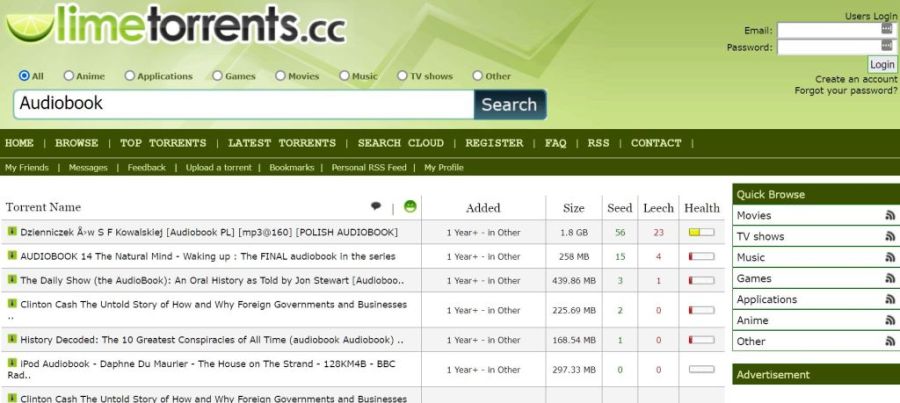Download icon for History Decoded torrent
Image resolution: width=900 pixels, height=403 pixels.
pos(12,339)
